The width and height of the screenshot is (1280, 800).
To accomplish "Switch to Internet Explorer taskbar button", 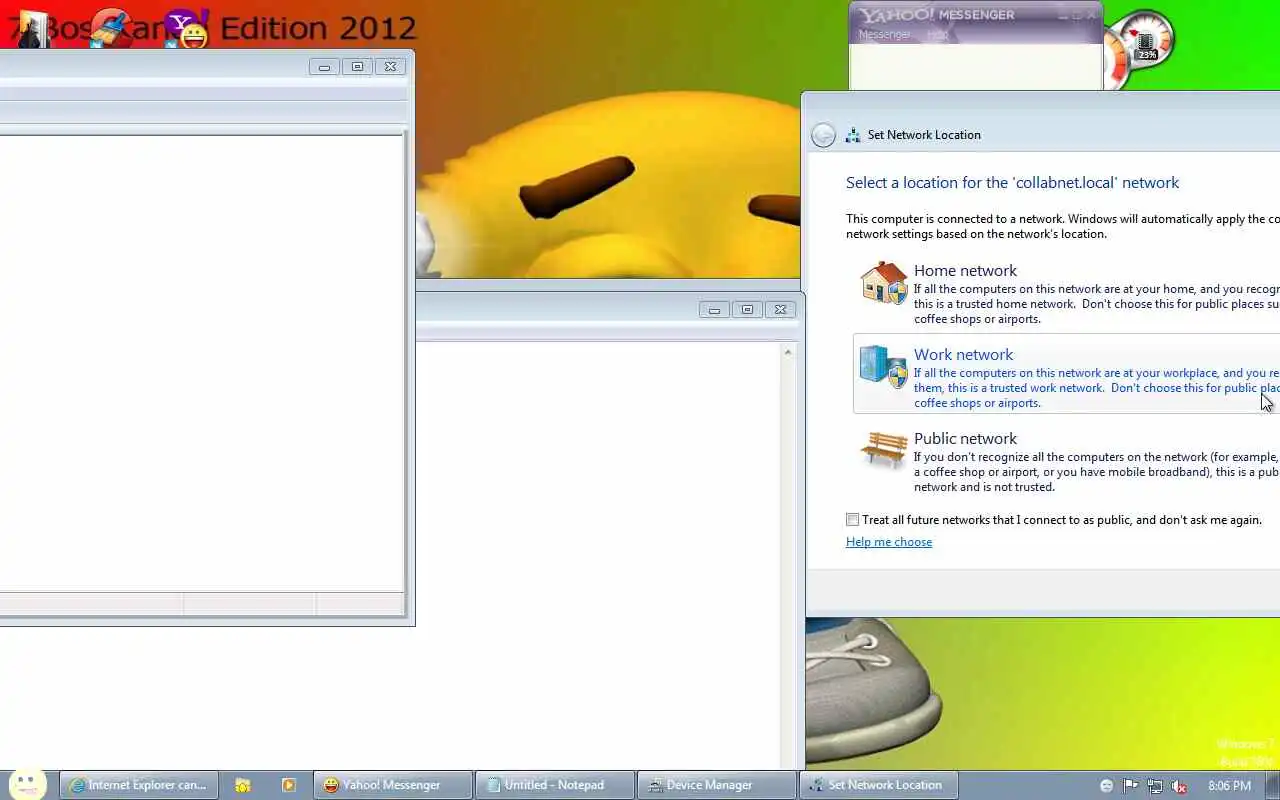I will (x=139, y=785).
